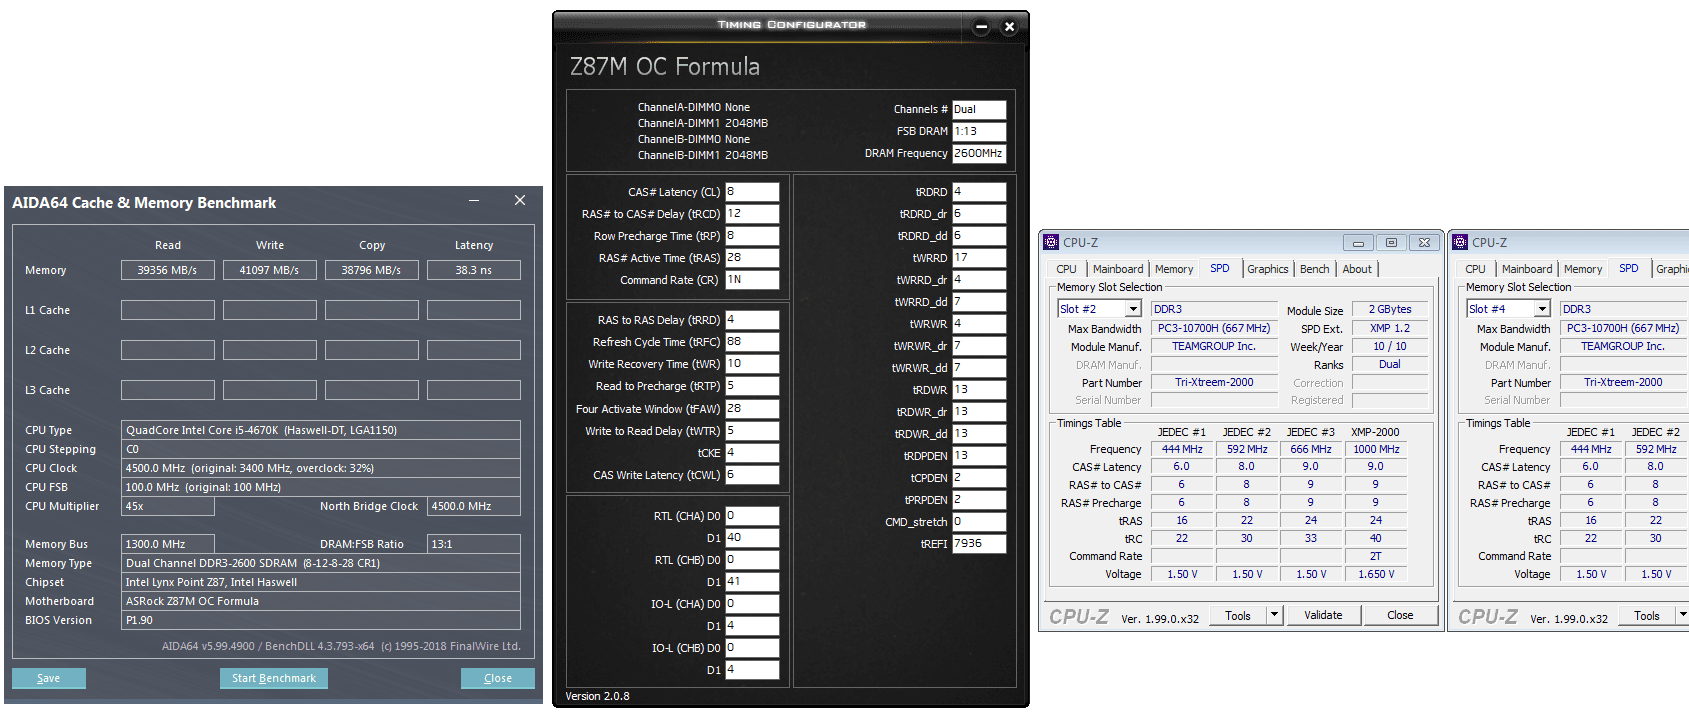Click Tools button in first CPU-Z window
Screen dimensions: 1689x713
pyautogui.click(x=1238, y=615)
